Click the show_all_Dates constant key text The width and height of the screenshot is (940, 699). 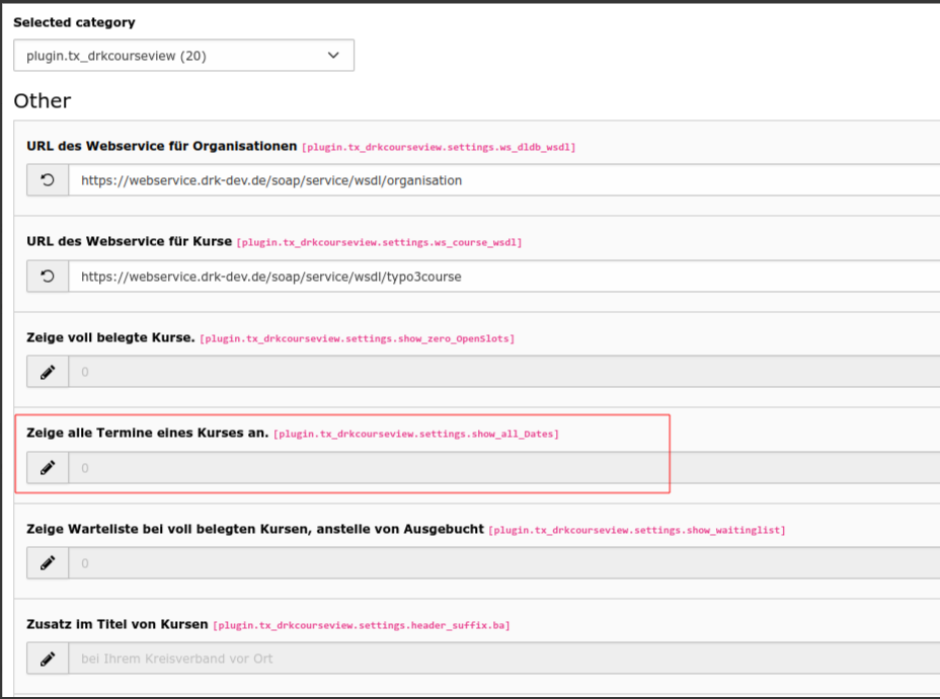coord(416,434)
